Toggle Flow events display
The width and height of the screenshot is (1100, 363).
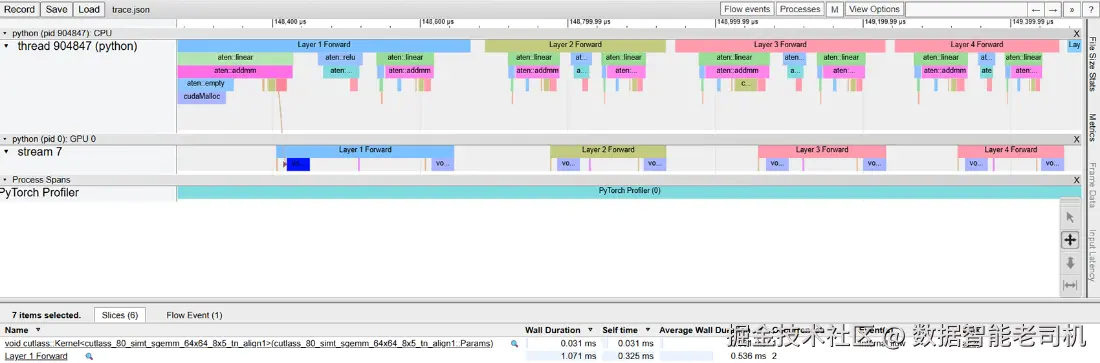coord(747,9)
